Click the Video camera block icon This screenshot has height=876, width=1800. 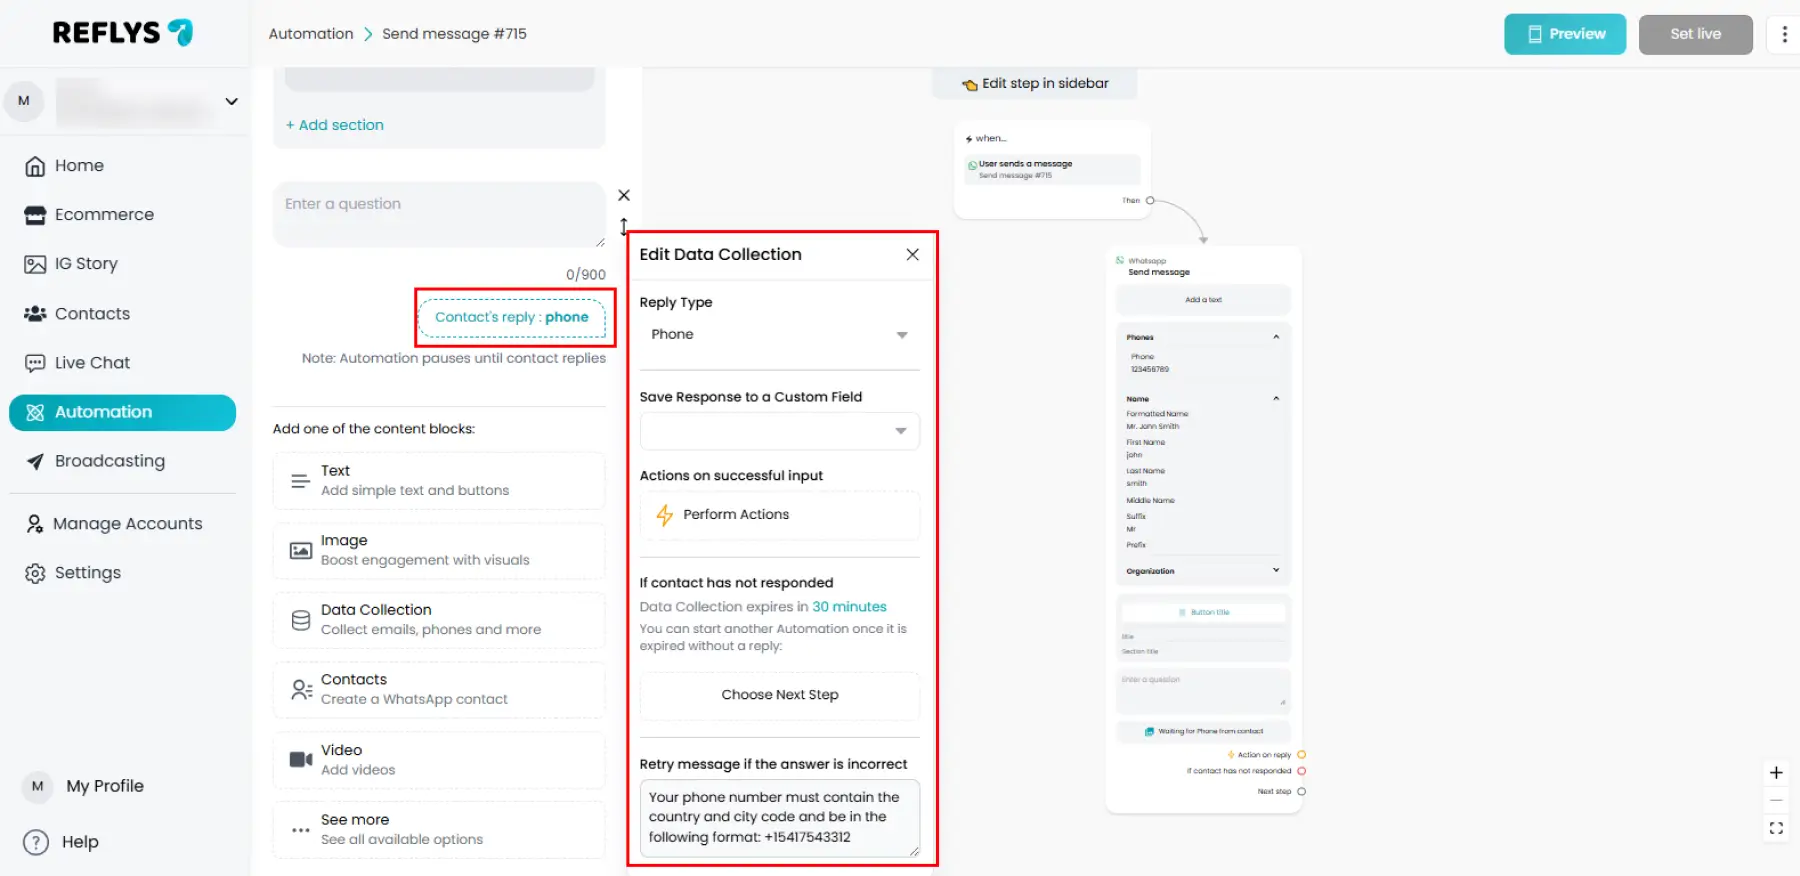pyautogui.click(x=300, y=760)
